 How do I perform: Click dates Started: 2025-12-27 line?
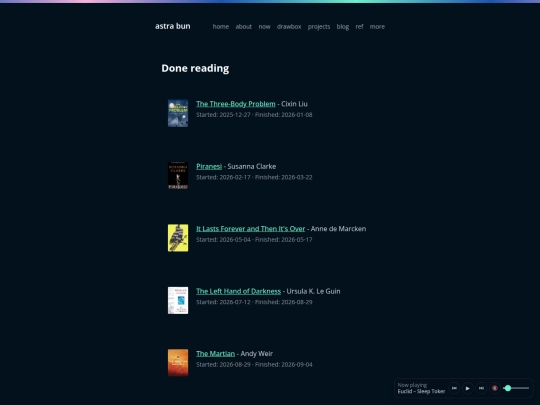coord(254,115)
